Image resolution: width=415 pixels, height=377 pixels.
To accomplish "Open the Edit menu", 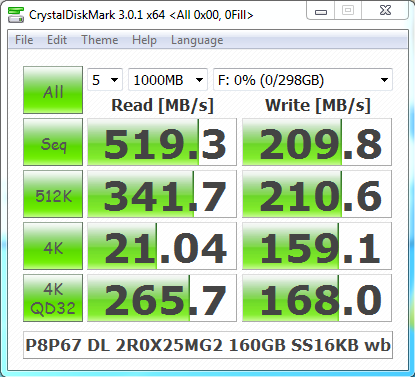I will 57,40.
